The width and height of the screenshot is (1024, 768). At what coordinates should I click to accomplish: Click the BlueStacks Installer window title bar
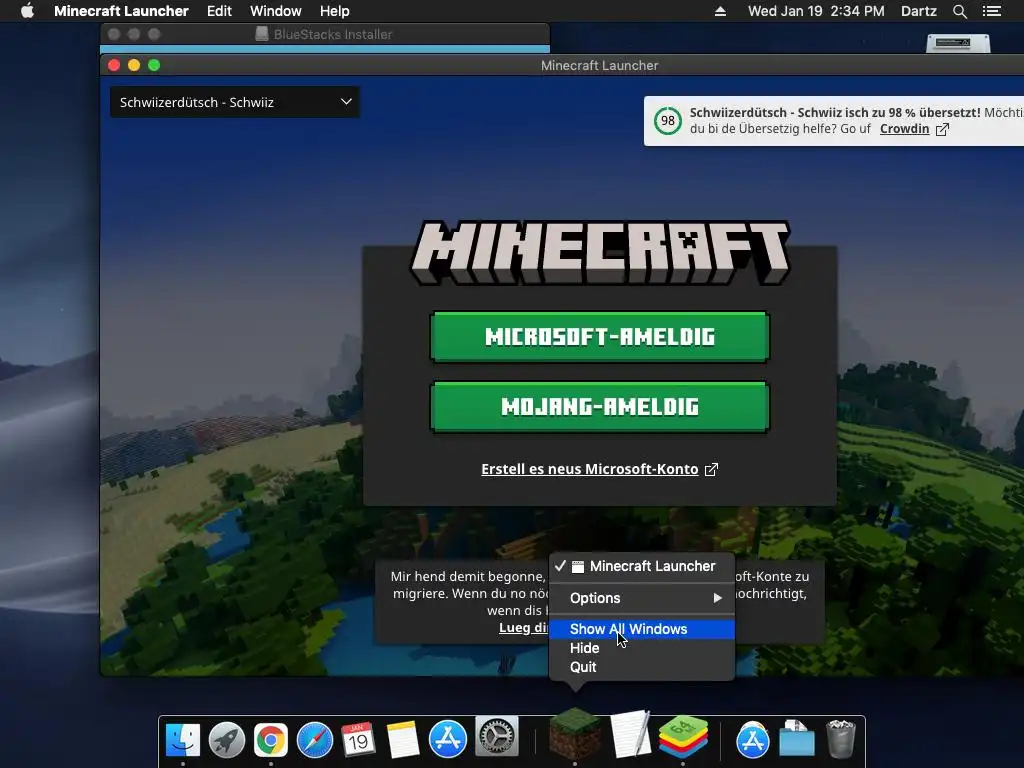pyautogui.click(x=325, y=34)
